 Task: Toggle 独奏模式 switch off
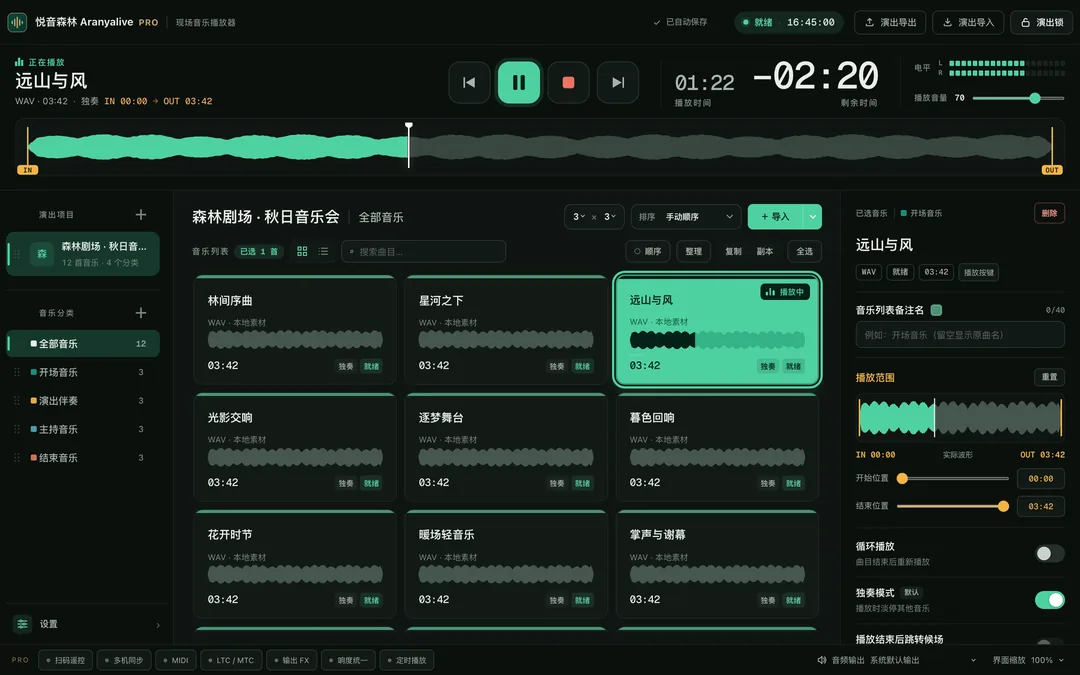(x=1050, y=600)
